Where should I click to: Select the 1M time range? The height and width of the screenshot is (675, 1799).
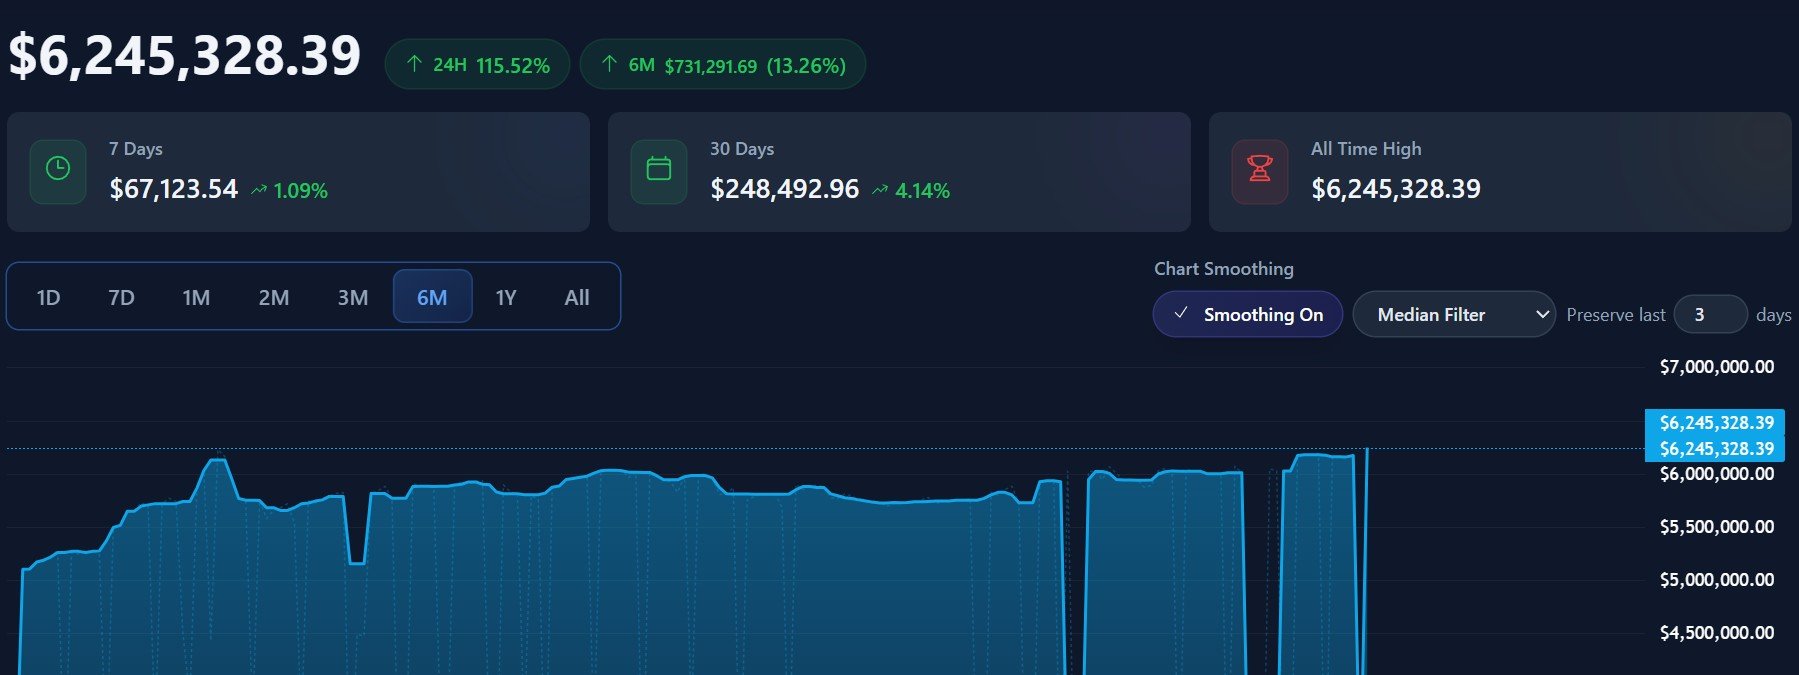[x=196, y=298]
